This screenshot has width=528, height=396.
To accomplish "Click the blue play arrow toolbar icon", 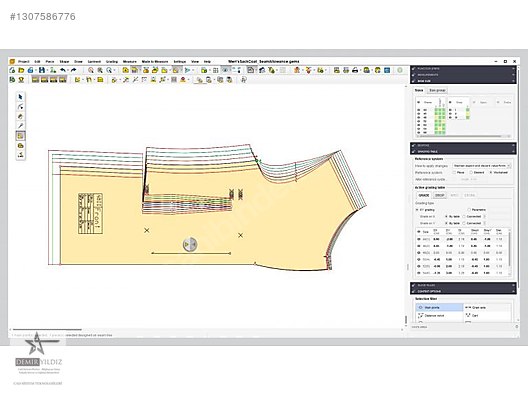I will tap(187, 70).
